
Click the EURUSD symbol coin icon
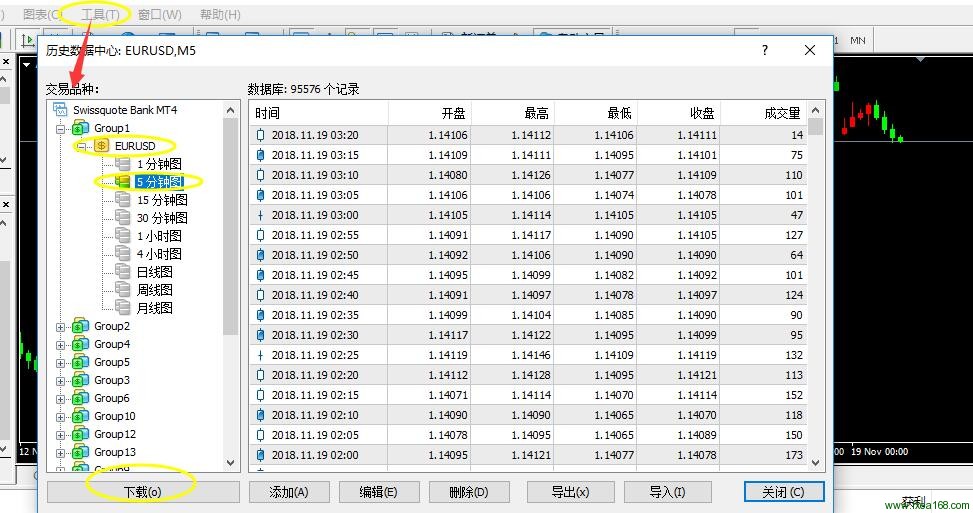(101, 146)
